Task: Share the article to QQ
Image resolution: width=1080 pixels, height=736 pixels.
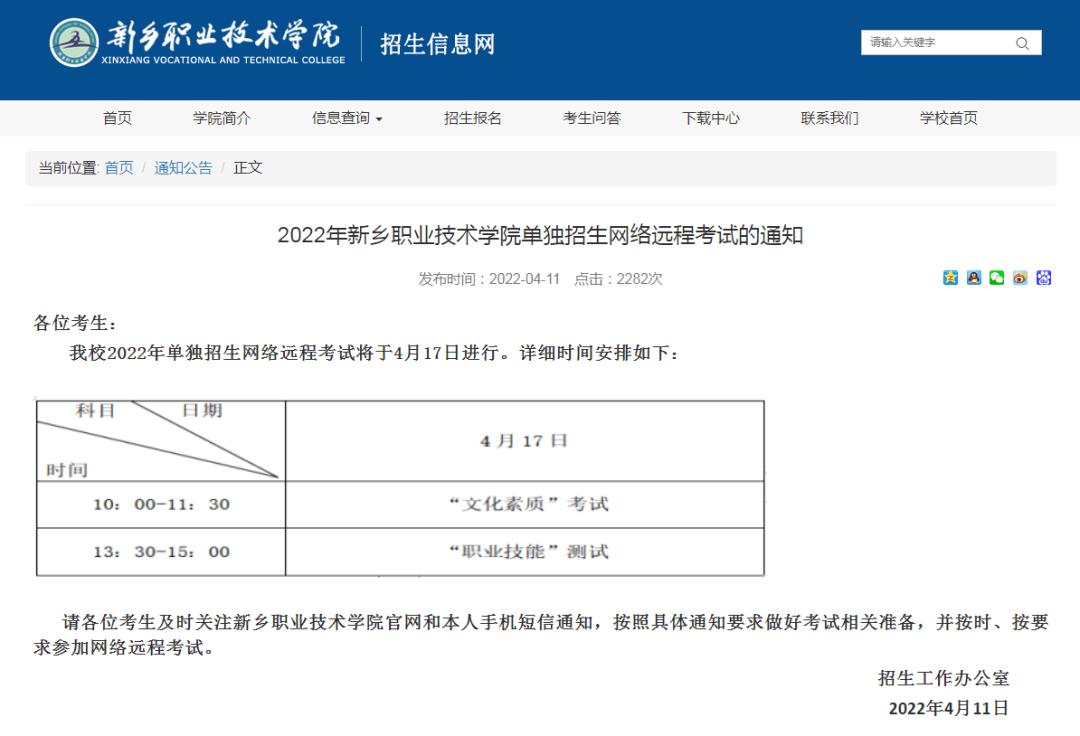Action: click(973, 279)
